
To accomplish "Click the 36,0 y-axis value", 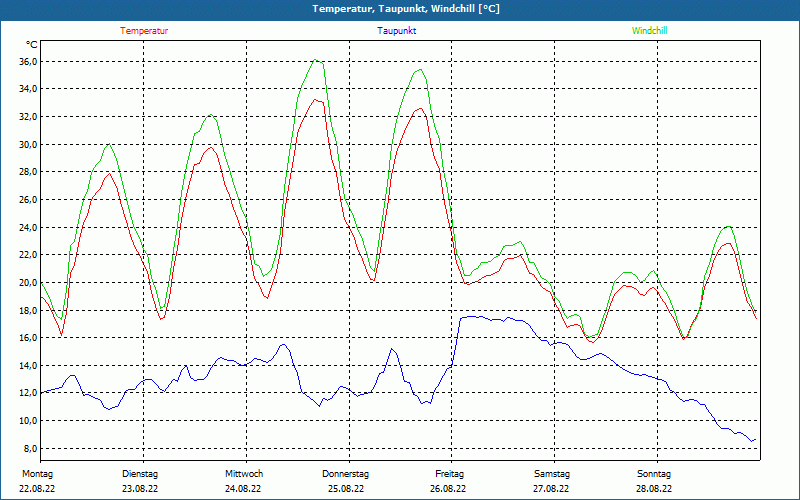I will [28, 62].
